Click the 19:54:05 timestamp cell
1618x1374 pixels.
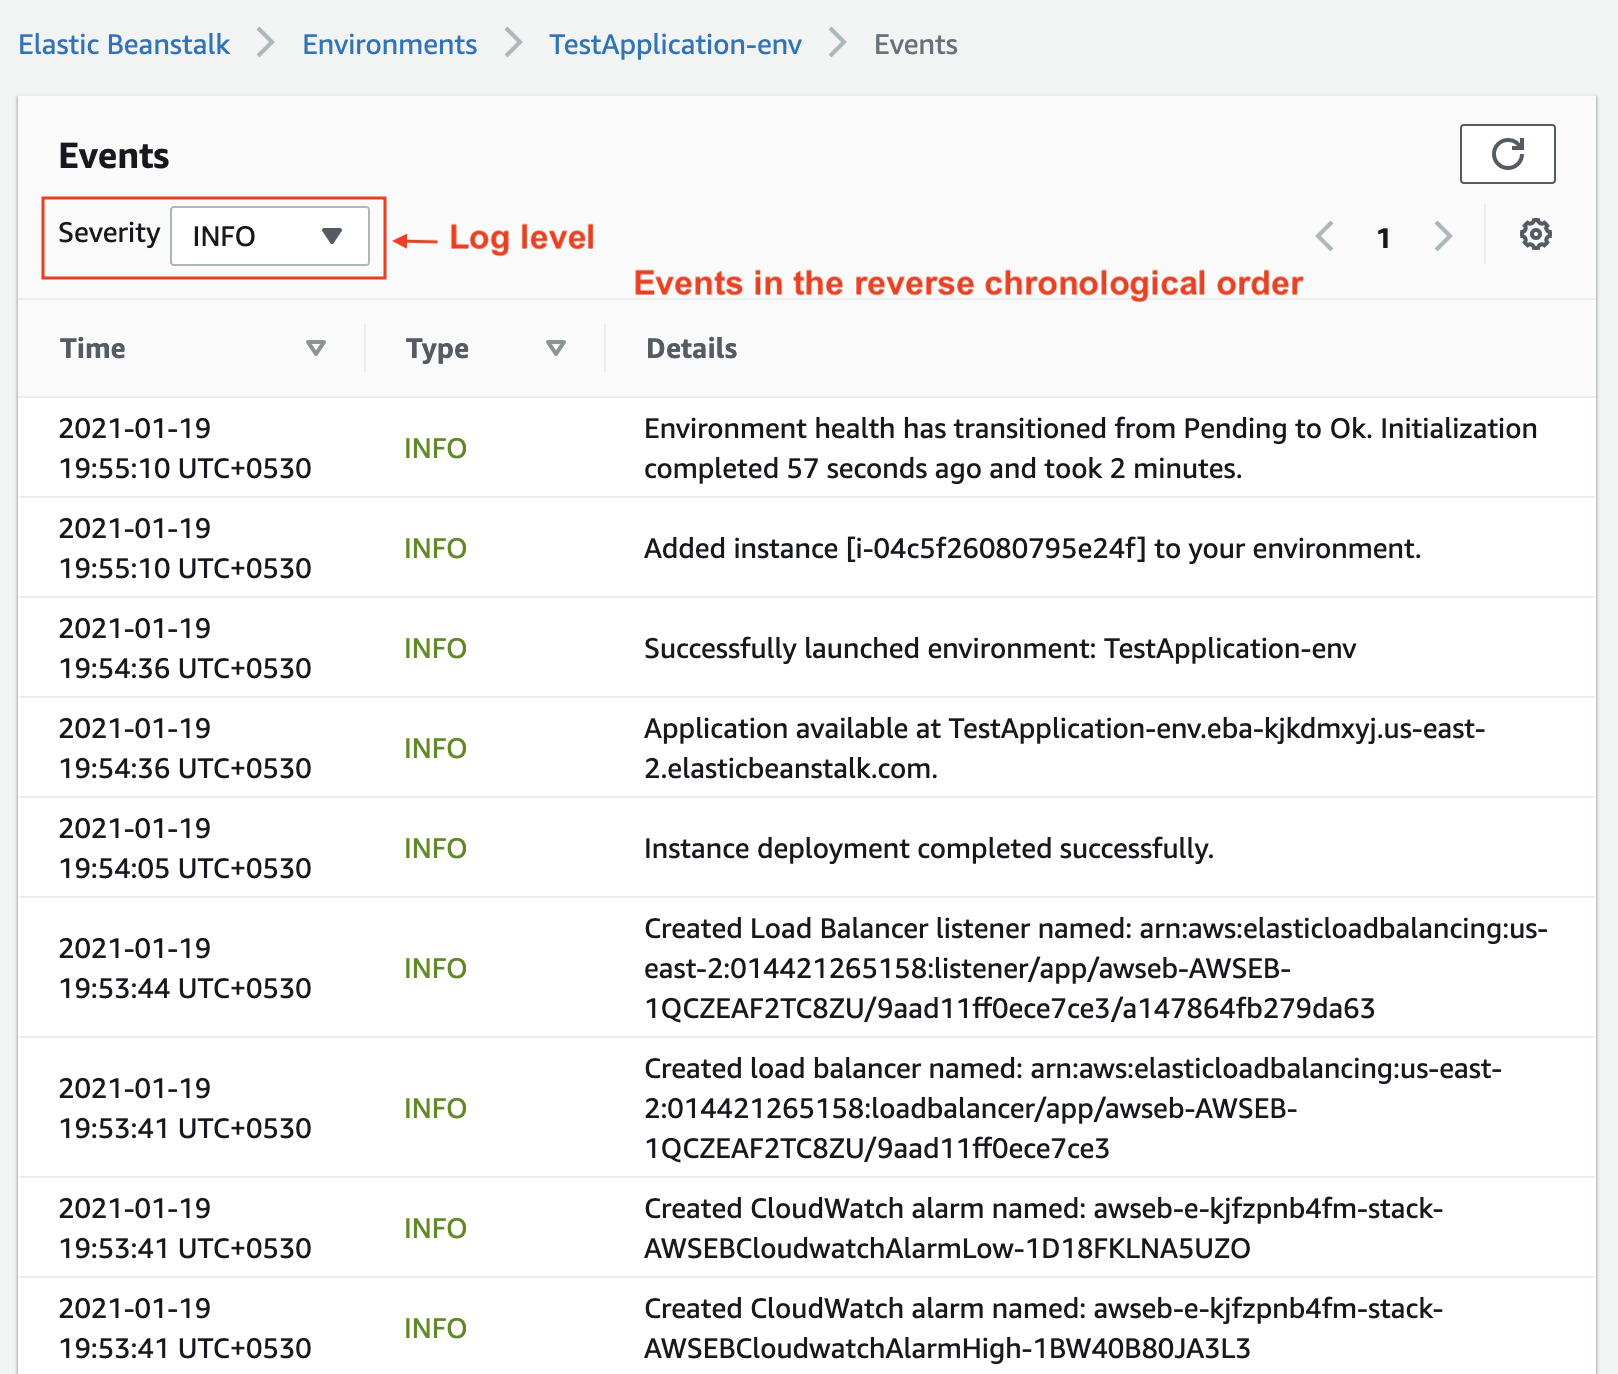click(x=185, y=848)
